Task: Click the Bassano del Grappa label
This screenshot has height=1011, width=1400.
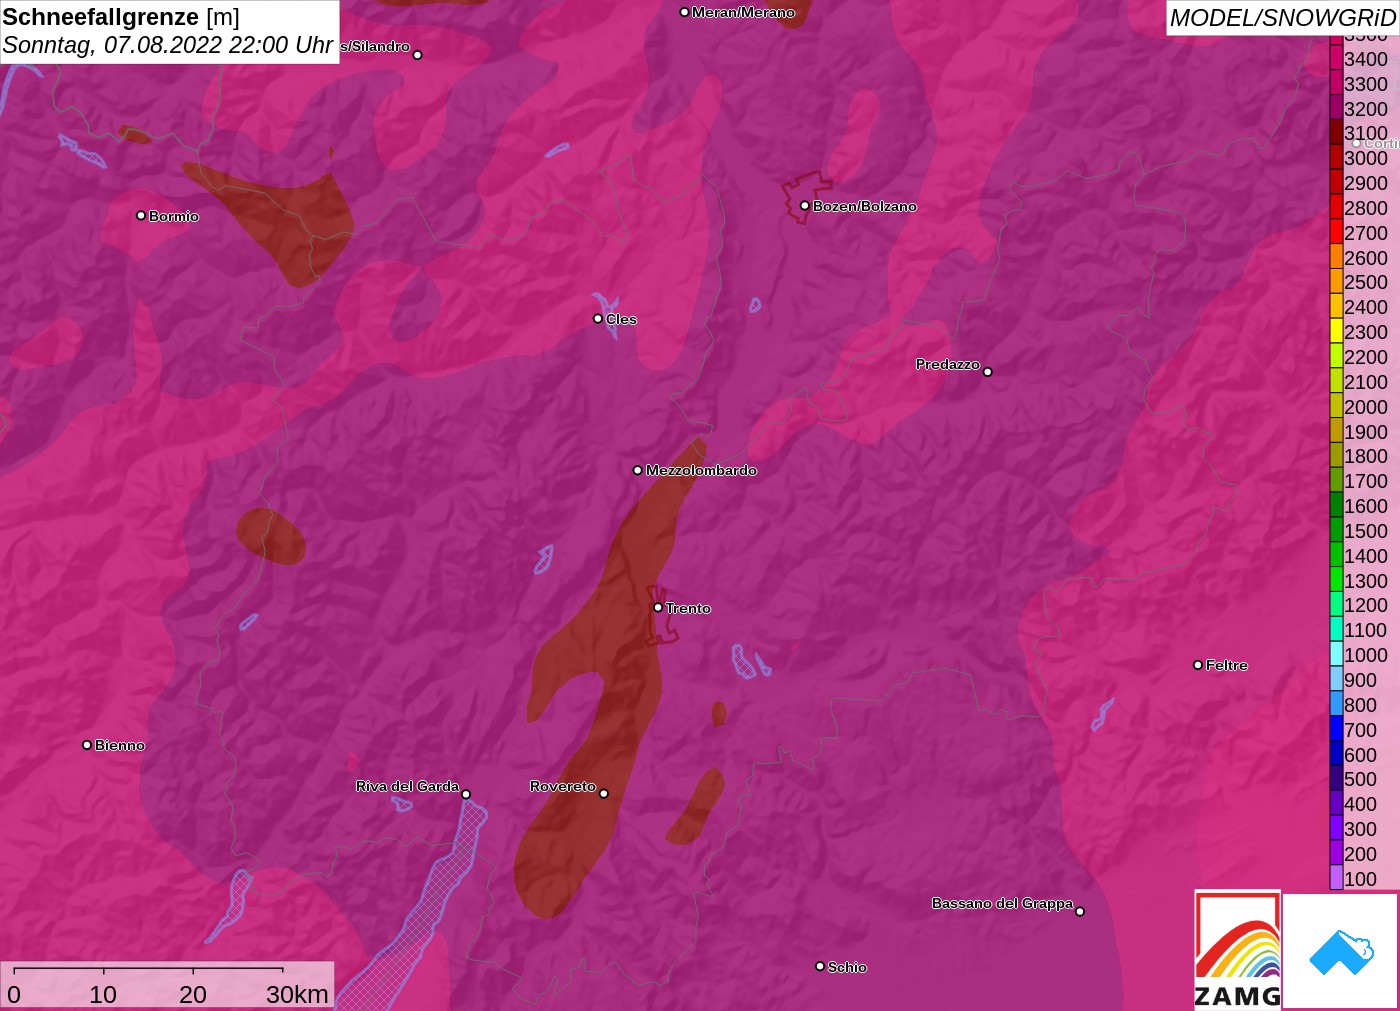Action: click(x=1002, y=903)
